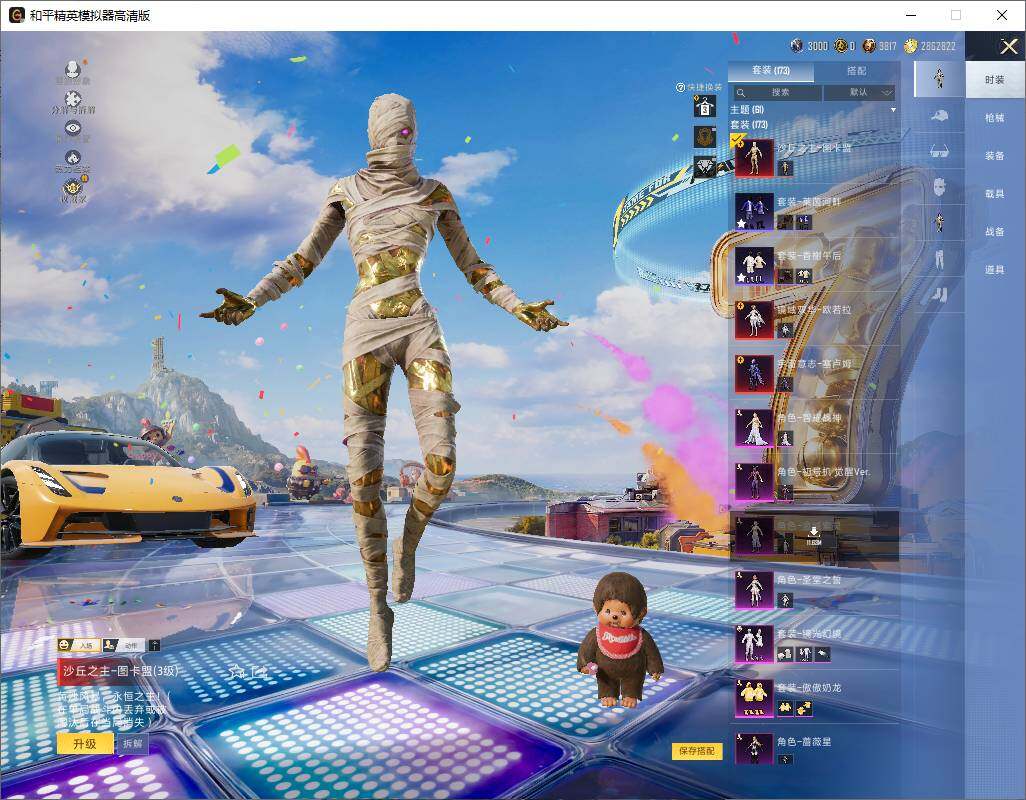Select the face mask category icon
Viewport: 1026px width, 800px height.
point(939,186)
